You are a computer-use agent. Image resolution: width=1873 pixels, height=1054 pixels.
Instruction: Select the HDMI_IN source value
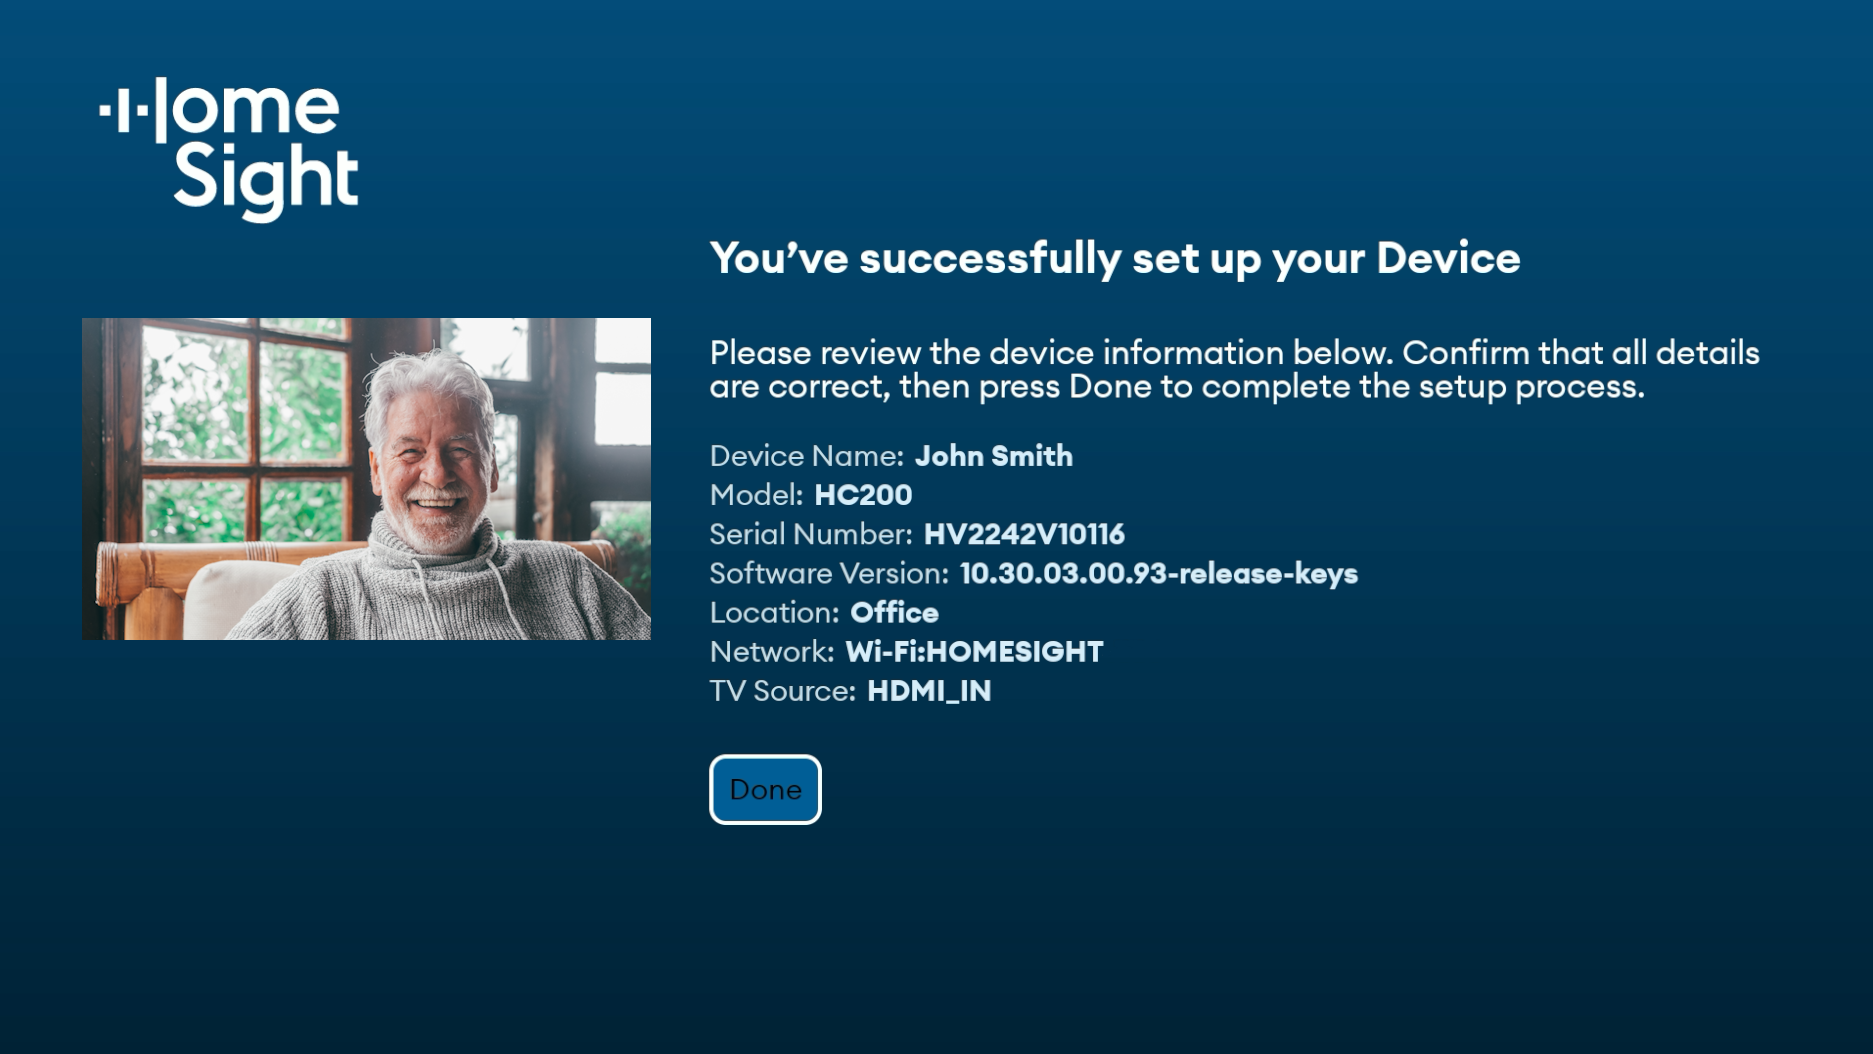pos(929,691)
